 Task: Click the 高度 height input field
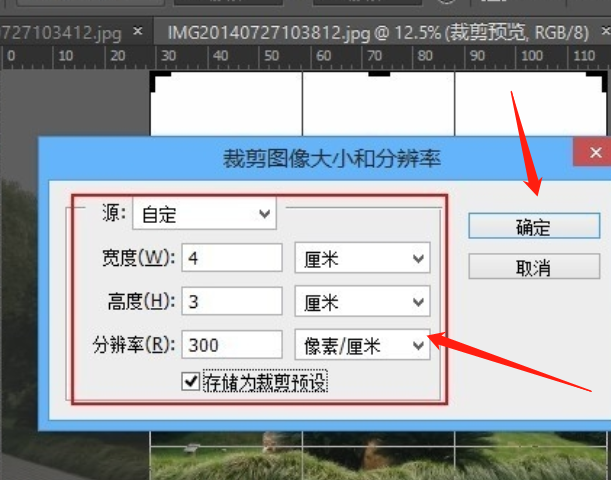pyautogui.click(x=232, y=301)
